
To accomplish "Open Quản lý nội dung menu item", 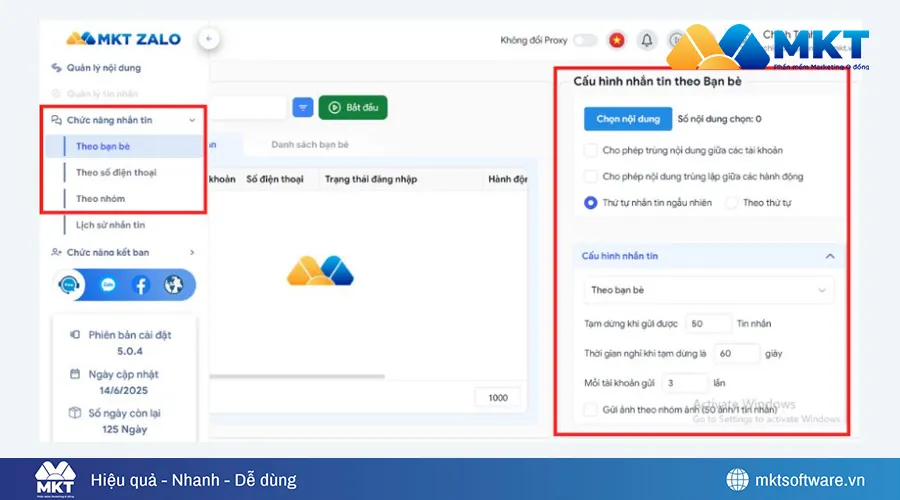I will click(103, 68).
